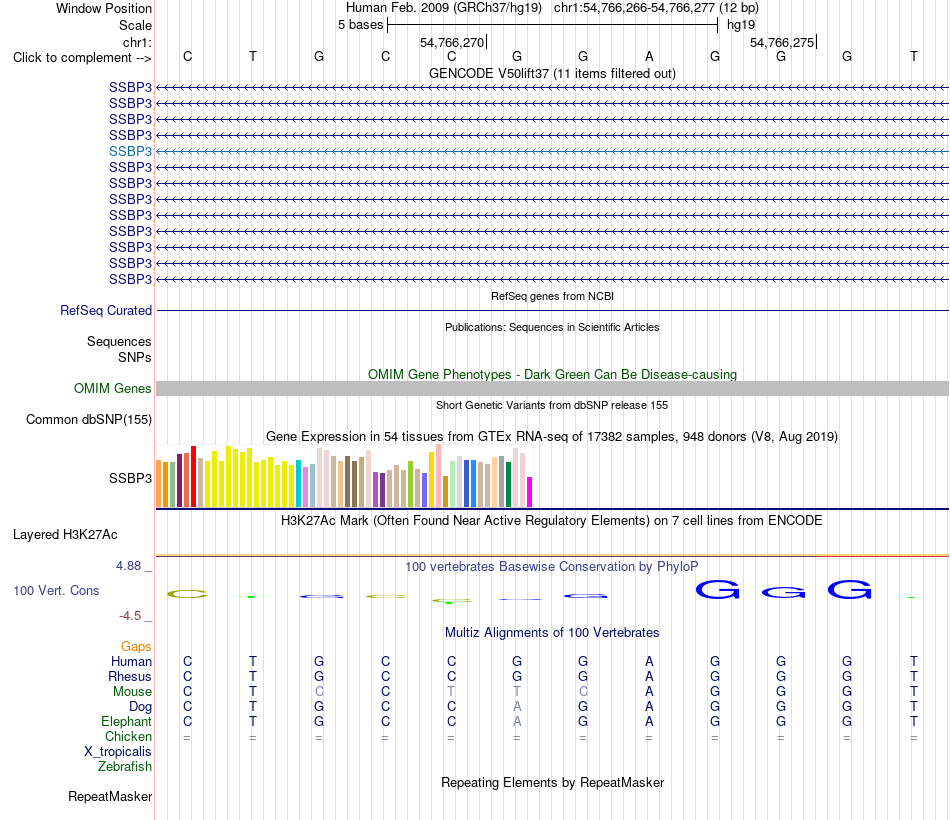This screenshot has width=950, height=820.
Task: Click the 'Click to complement -->' label
Action: [x=82, y=58]
